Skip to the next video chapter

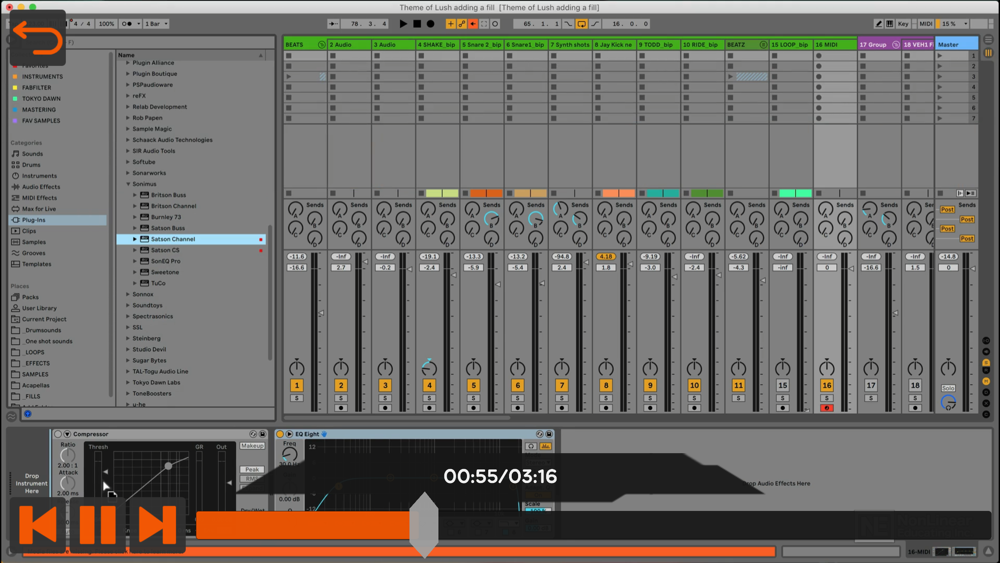point(158,525)
